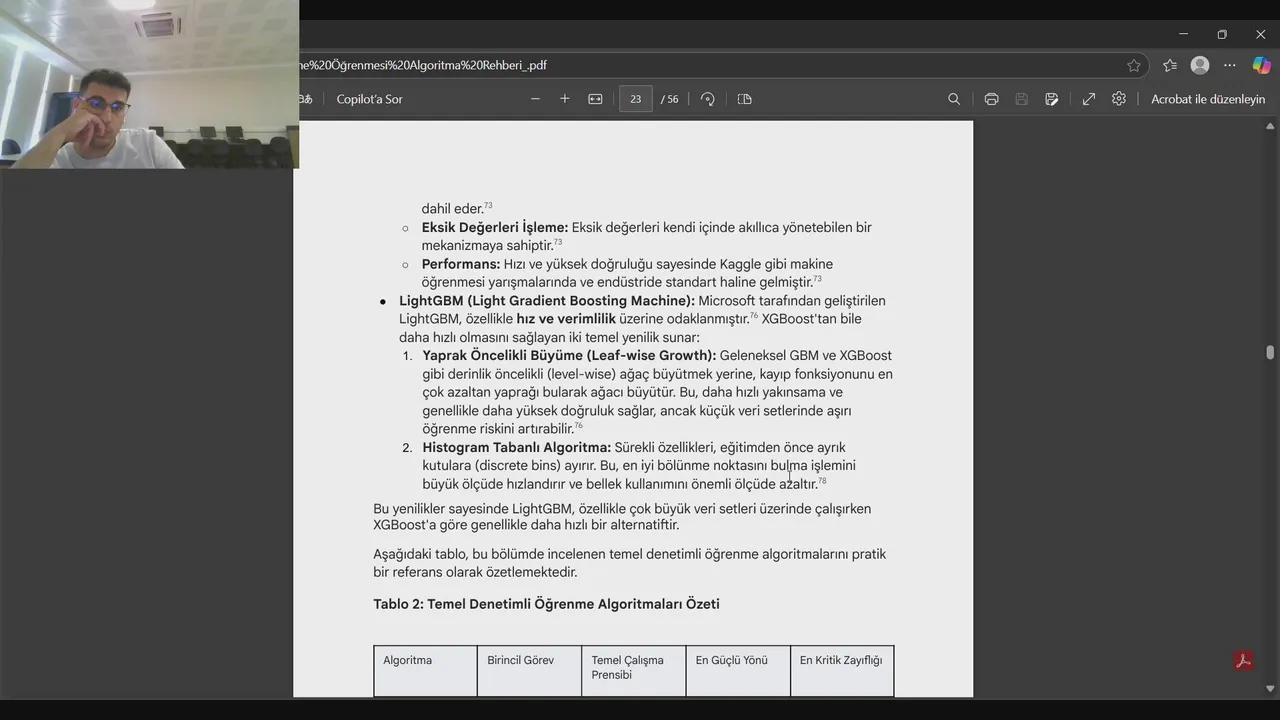Click the bold text 'Histogram Tabanlı Algoritma:'
This screenshot has width=1280, height=720.
coord(516,447)
